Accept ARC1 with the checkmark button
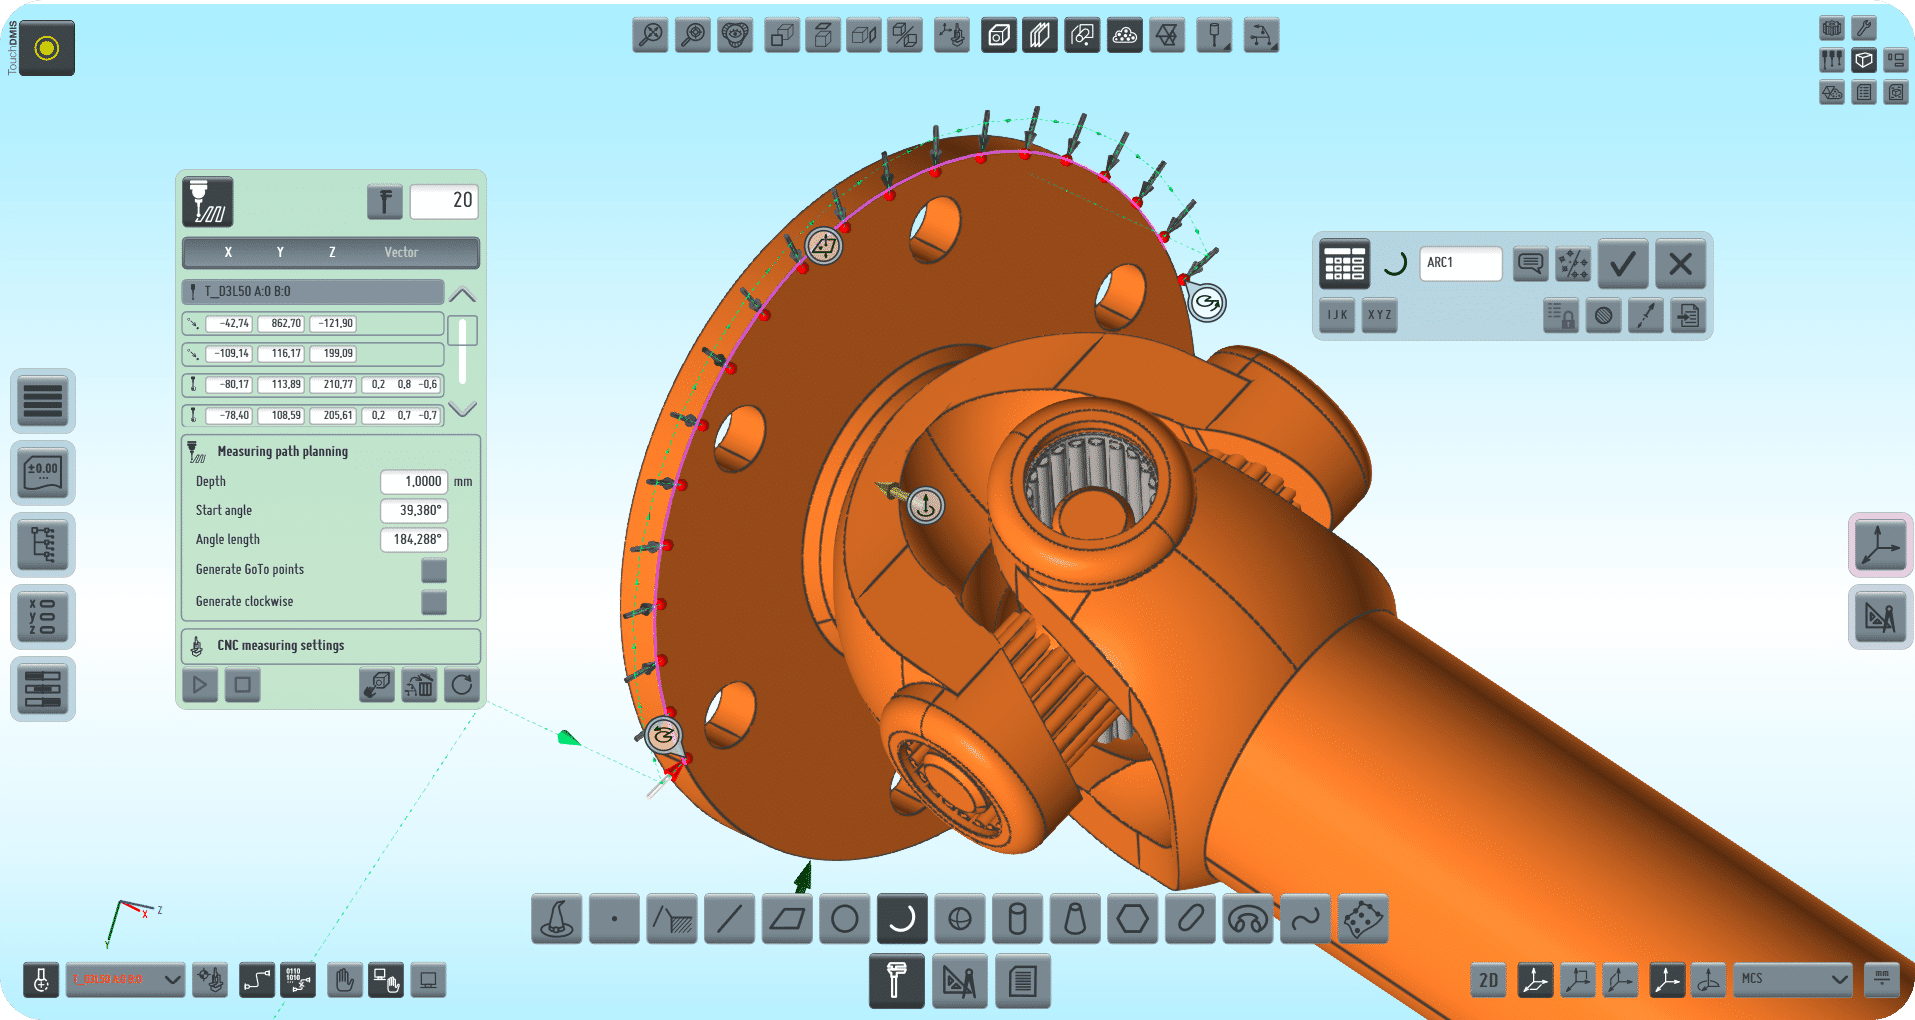 point(1623,264)
